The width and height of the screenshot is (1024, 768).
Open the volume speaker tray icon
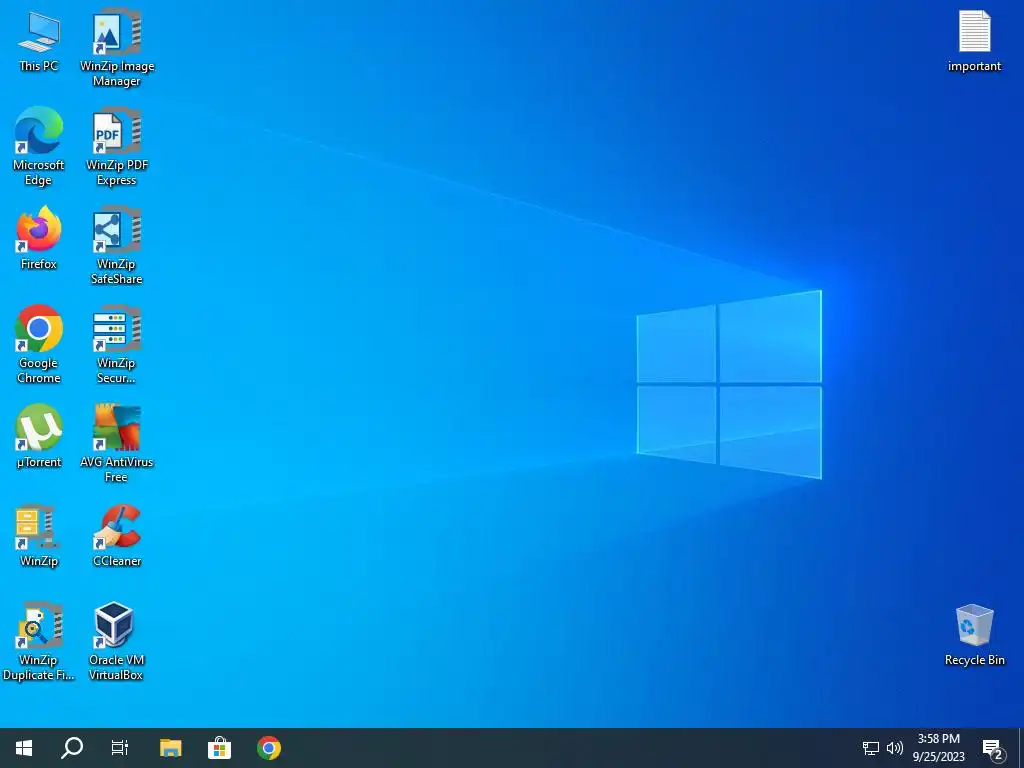pos(895,748)
